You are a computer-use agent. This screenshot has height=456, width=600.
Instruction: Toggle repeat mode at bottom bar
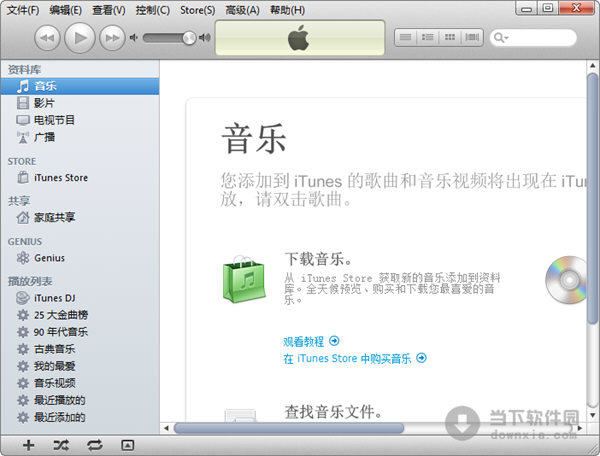(x=94, y=444)
